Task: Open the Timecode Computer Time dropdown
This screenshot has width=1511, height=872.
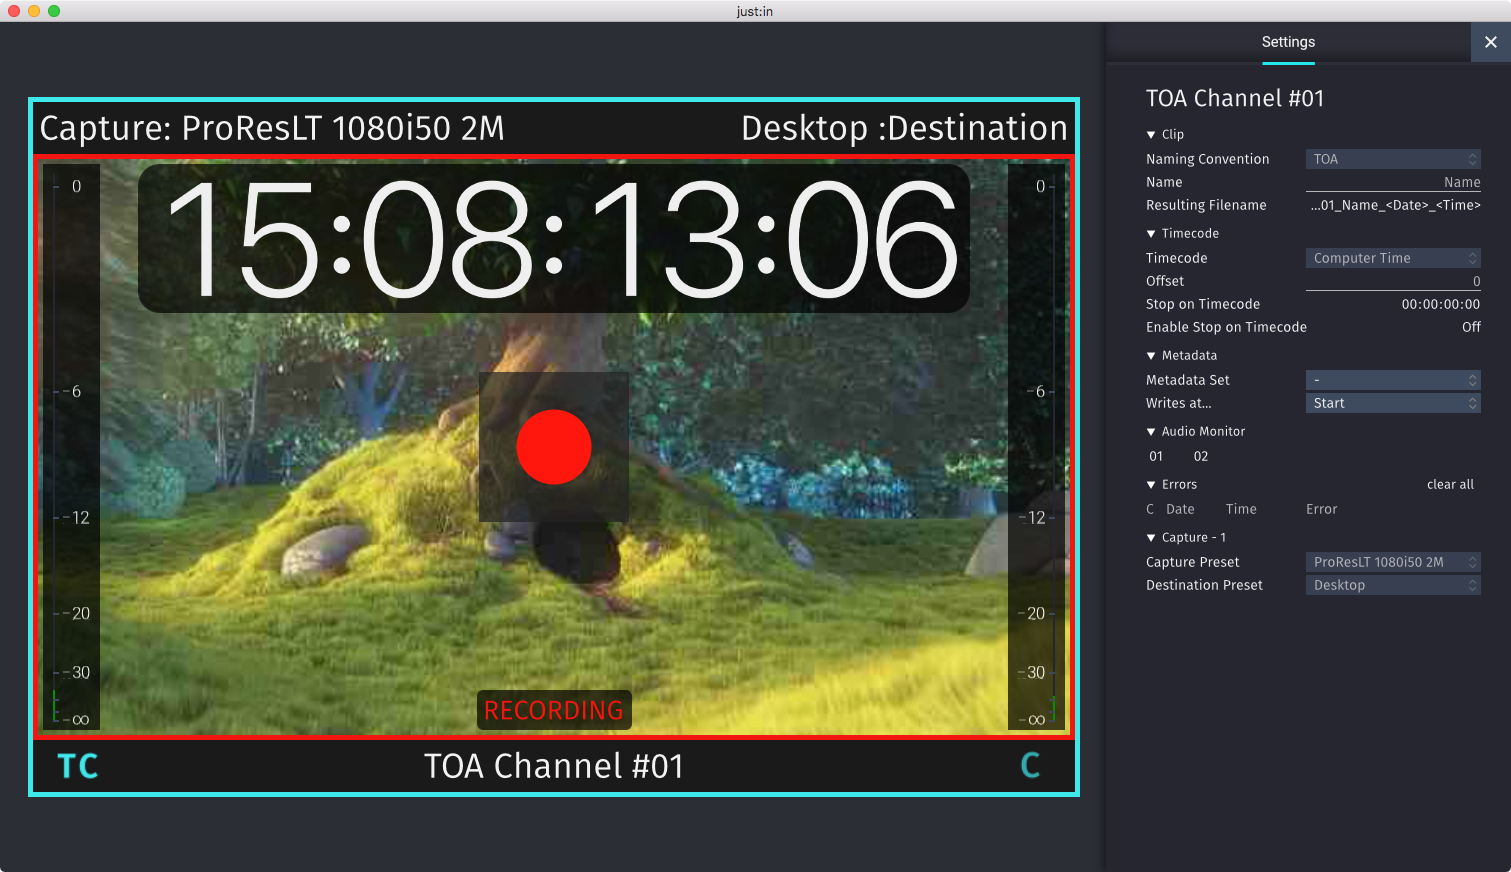Action: pos(1393,258)
